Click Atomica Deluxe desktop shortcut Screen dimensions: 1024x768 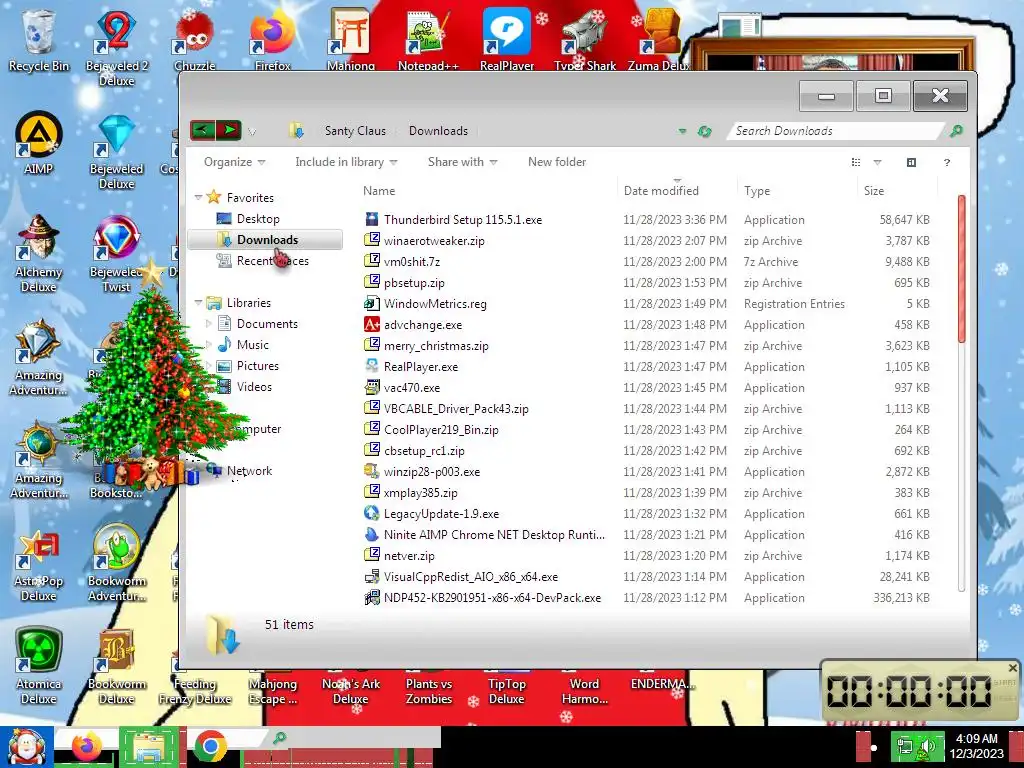tap(39, 666)
